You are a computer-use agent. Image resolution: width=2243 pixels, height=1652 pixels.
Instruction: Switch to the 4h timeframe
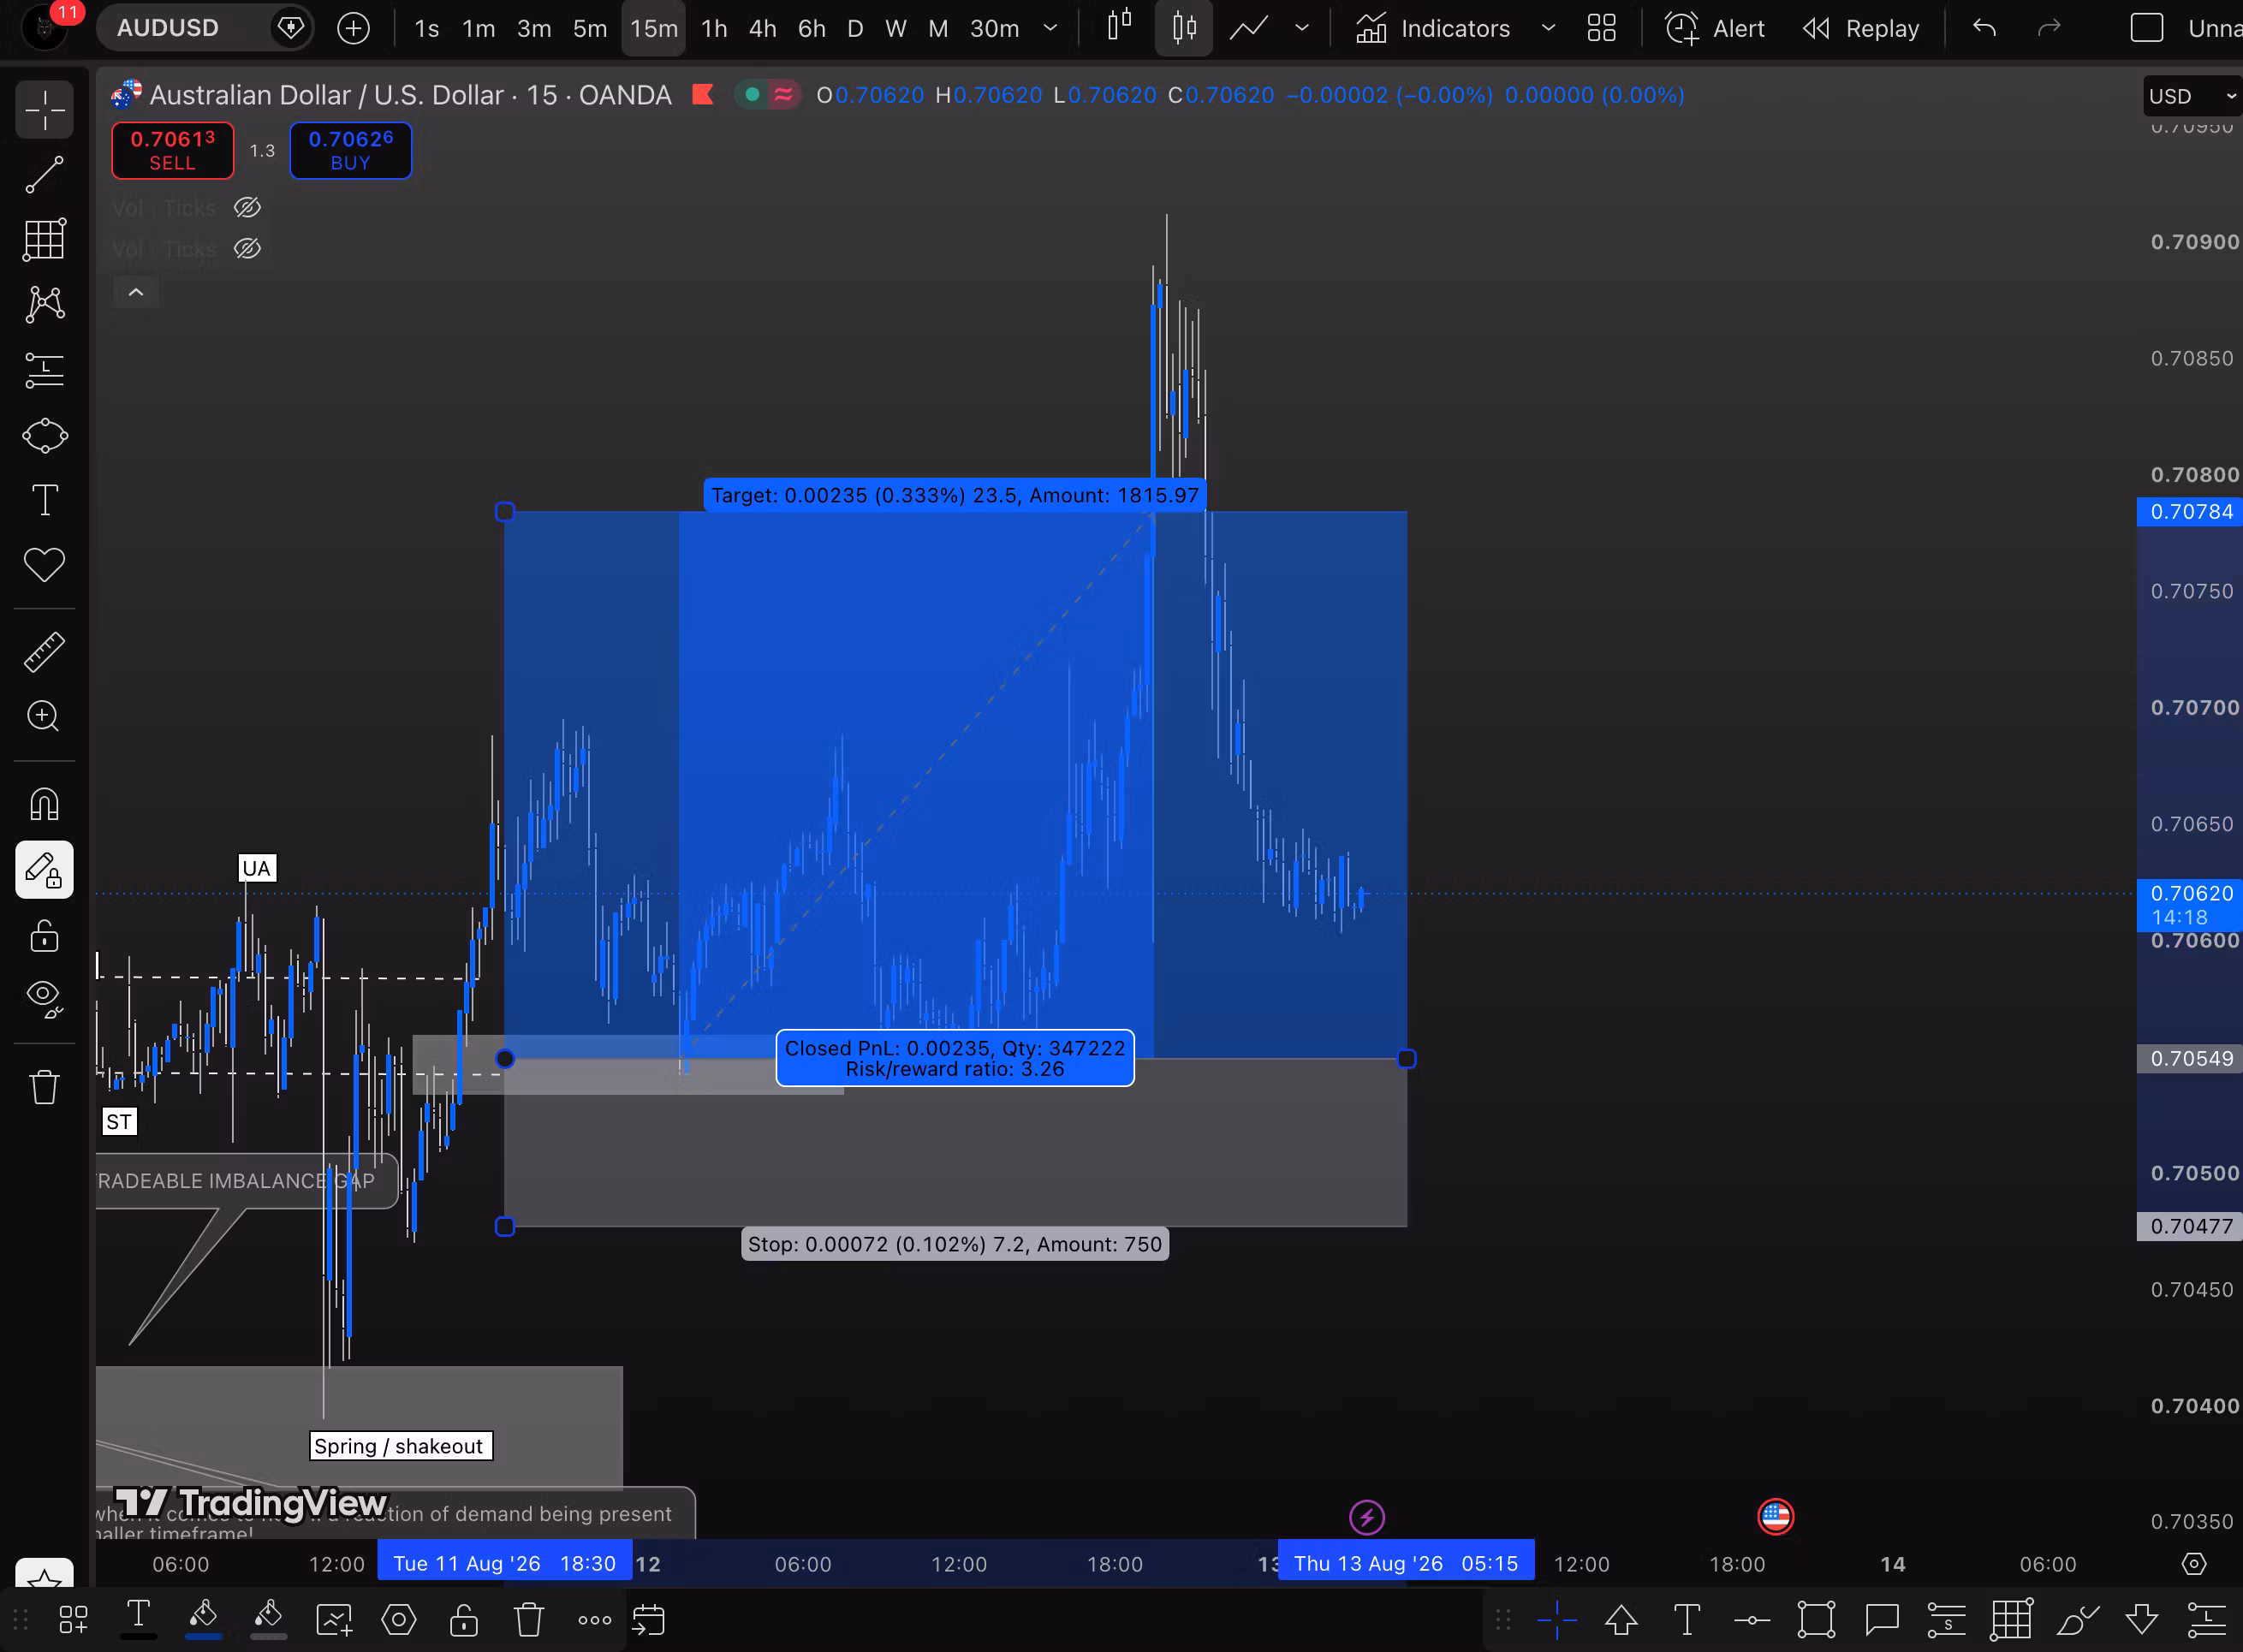pyautogui.click(x=763, y=28)
